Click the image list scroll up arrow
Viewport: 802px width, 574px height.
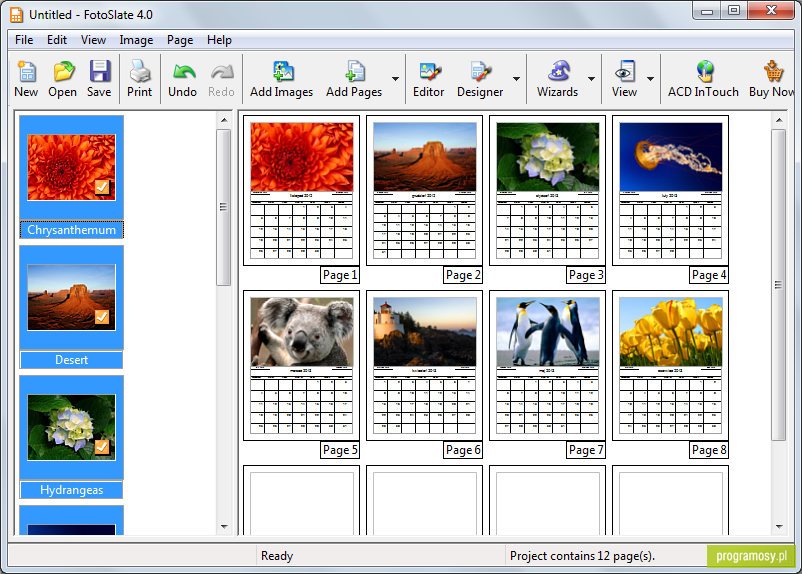(x=224, y=120)
